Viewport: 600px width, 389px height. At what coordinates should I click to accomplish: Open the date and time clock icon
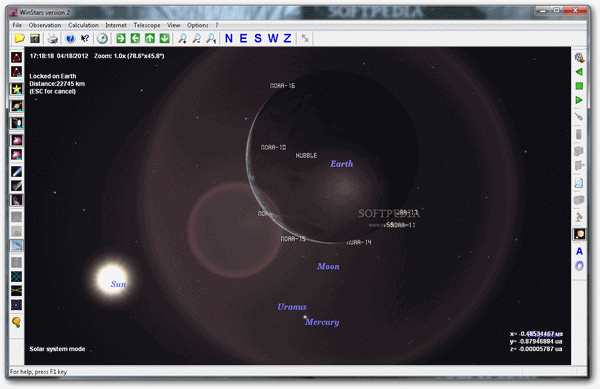click(x=102, y=38)
